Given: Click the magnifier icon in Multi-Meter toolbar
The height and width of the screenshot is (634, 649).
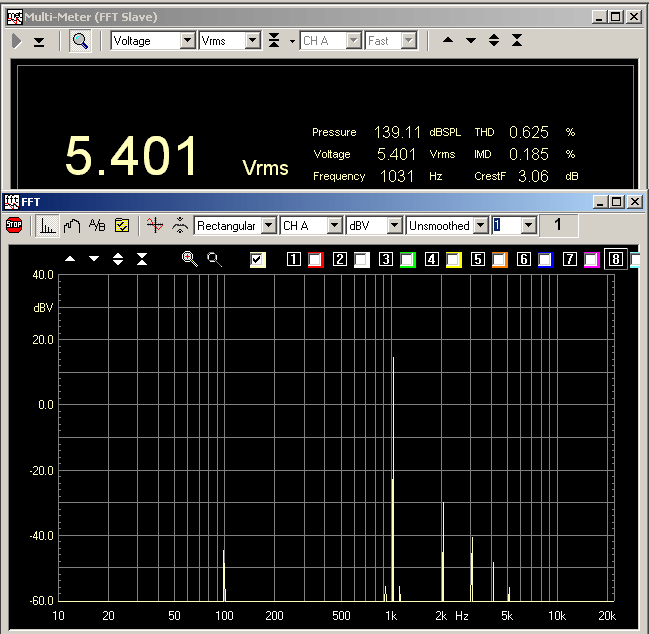Looking at the screenshot, I should click(80, 41).
